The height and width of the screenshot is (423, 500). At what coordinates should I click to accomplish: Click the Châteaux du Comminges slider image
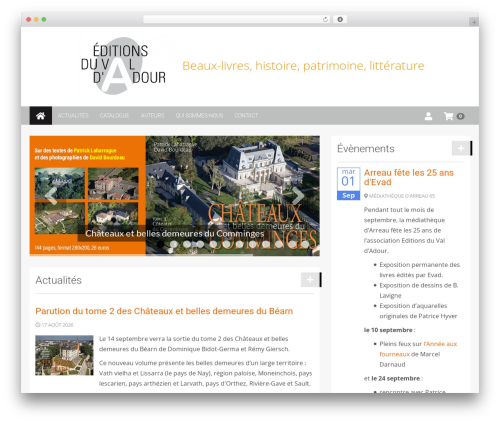coord(175,196)
